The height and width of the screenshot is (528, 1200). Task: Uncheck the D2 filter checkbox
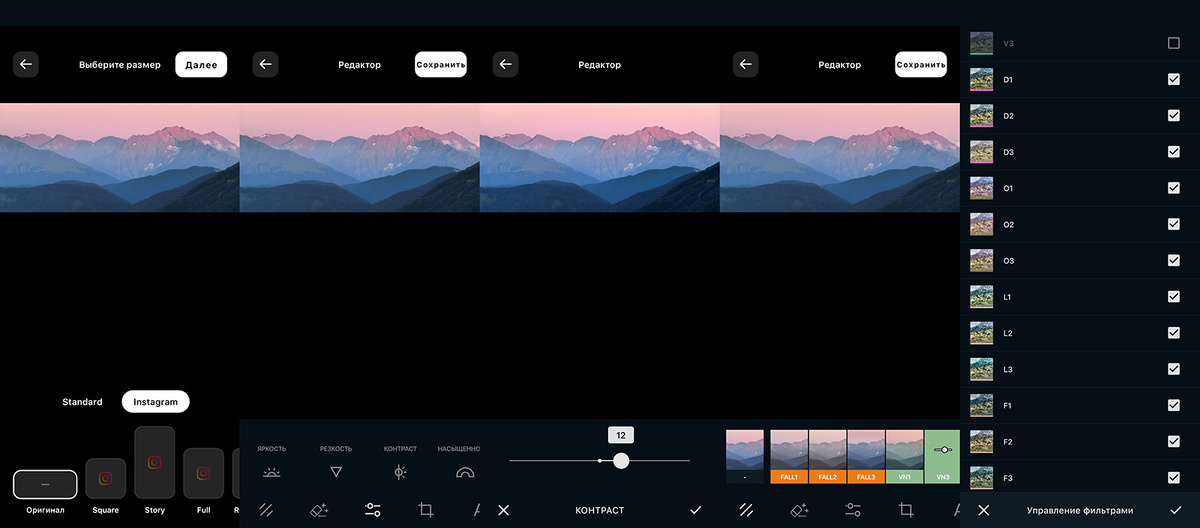pyautogui.click(x=1174, y=116)
